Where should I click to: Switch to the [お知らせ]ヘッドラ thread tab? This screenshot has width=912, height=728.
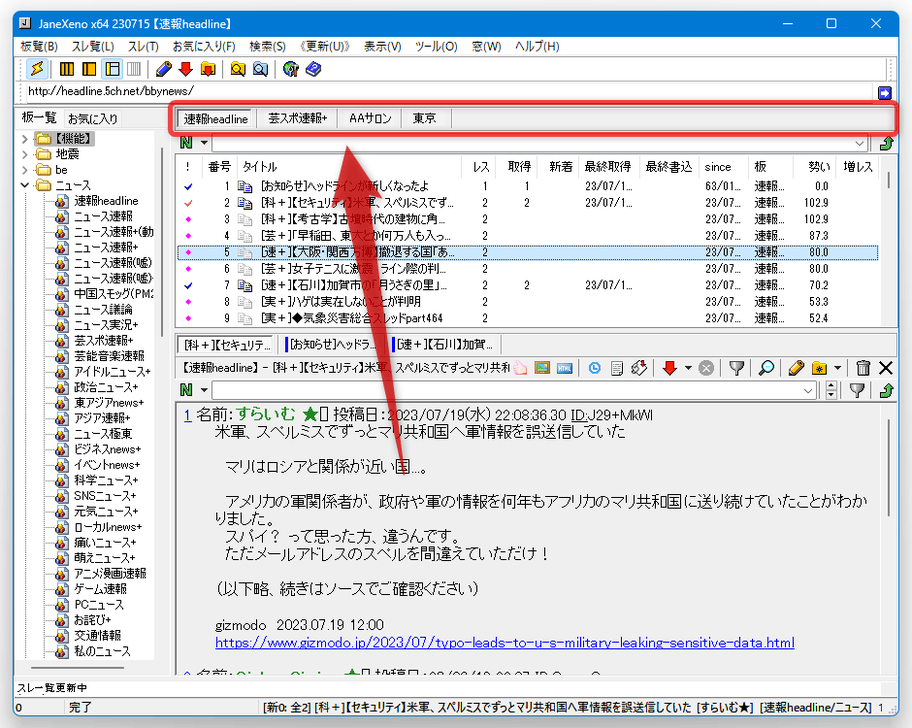pos(333,345)
